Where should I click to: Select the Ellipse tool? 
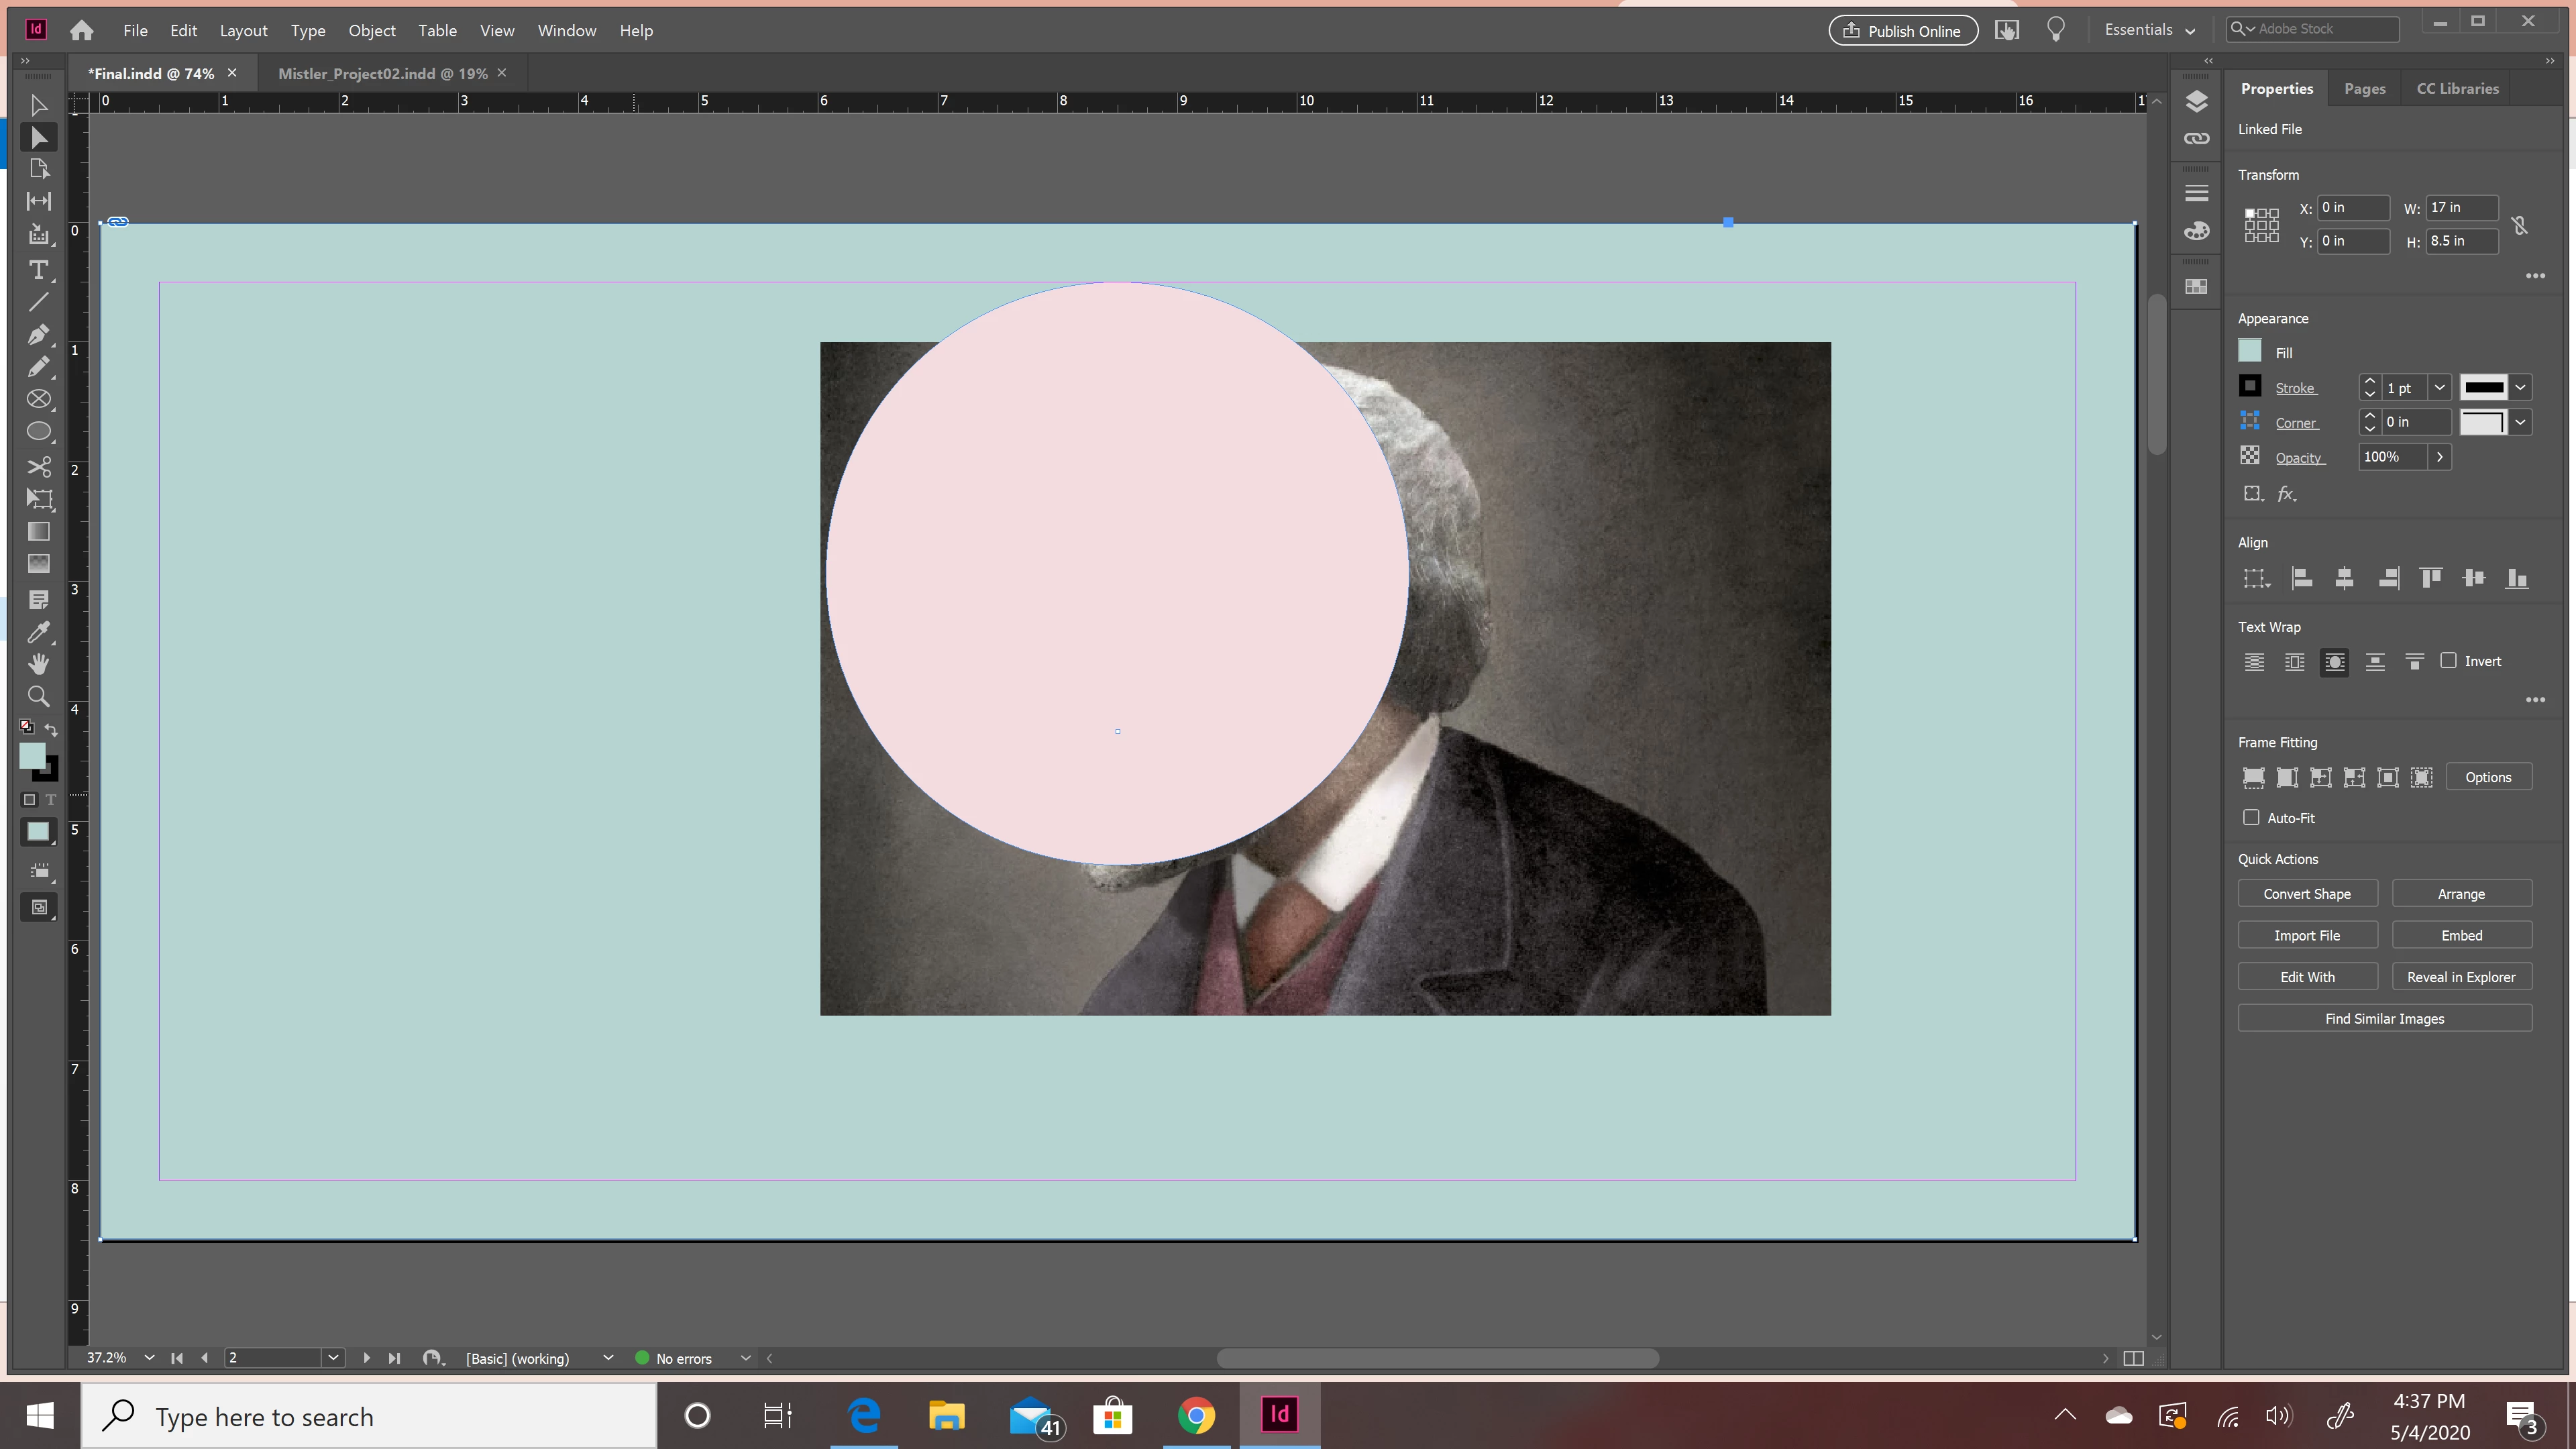(38, 431)
